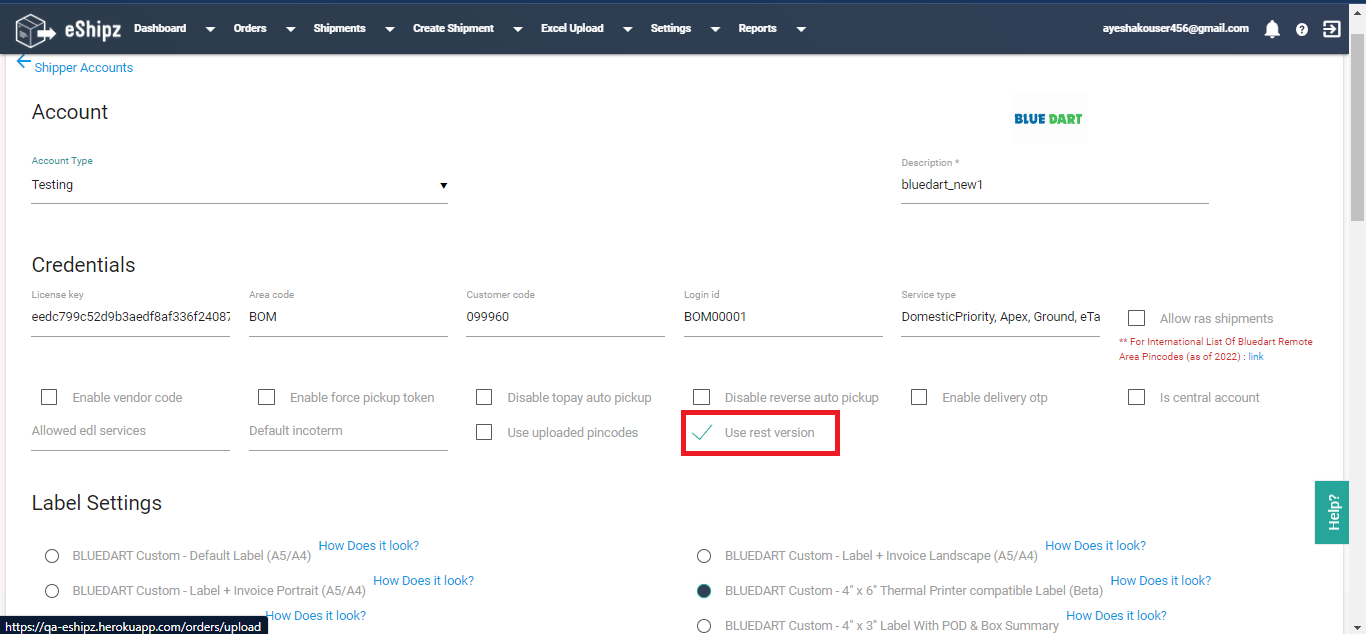The image size is (1366, 634).
Task: Select BLUEDART Custom Default Label radio
Action: (x=52, y=556)
